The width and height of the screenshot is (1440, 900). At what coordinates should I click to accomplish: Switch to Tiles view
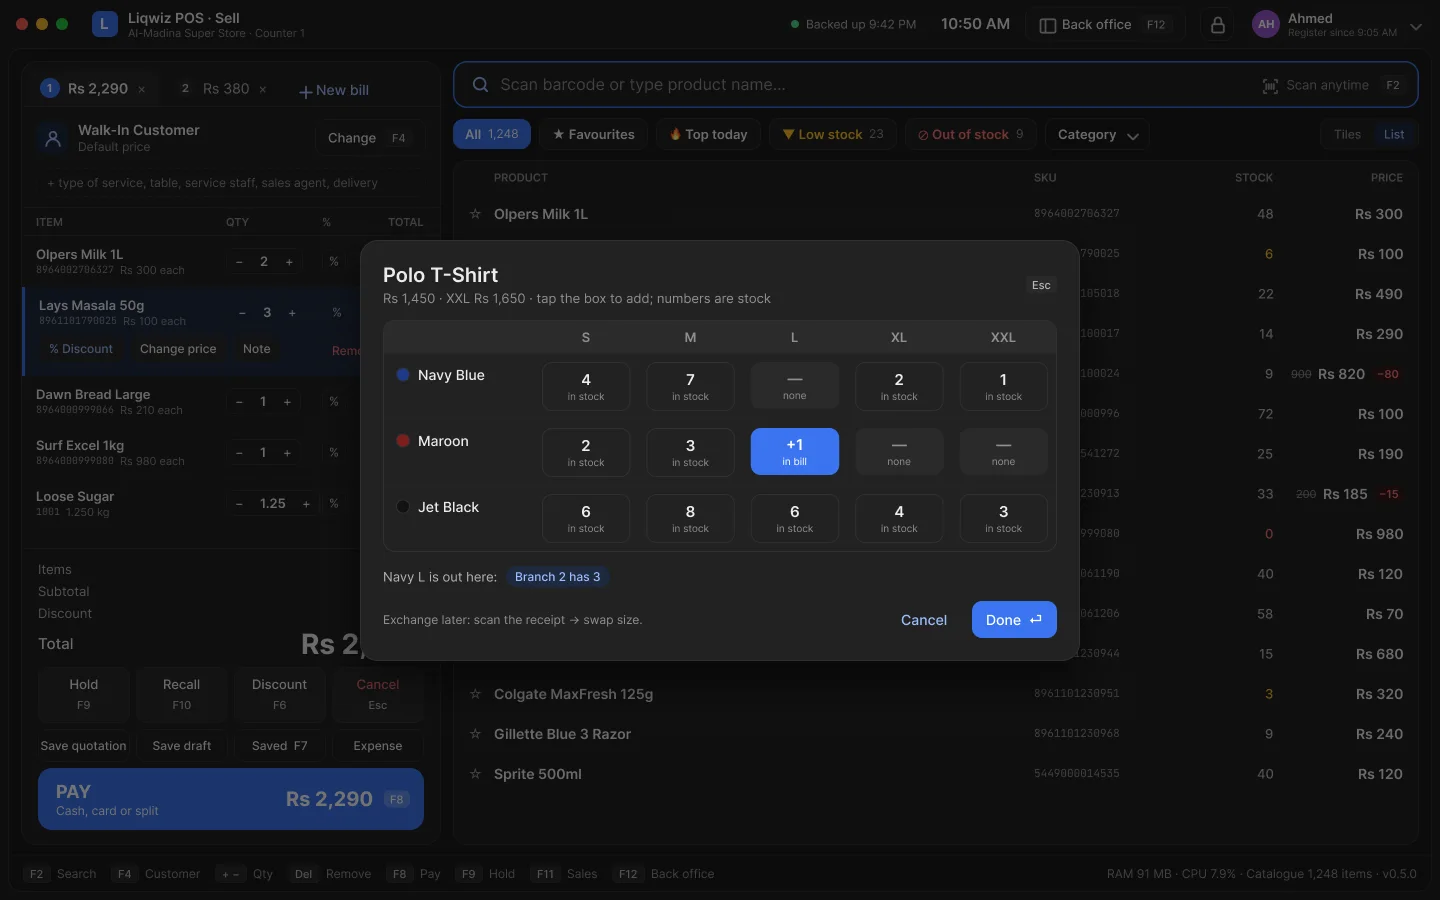[x=1347, y=135]
